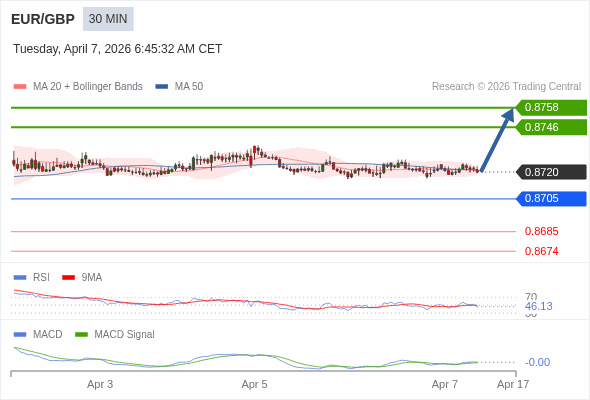Click the MA 20 + Bollinger Bands legend swatch
This screenshot has width=590, height=400.
[x=20, y=87]
